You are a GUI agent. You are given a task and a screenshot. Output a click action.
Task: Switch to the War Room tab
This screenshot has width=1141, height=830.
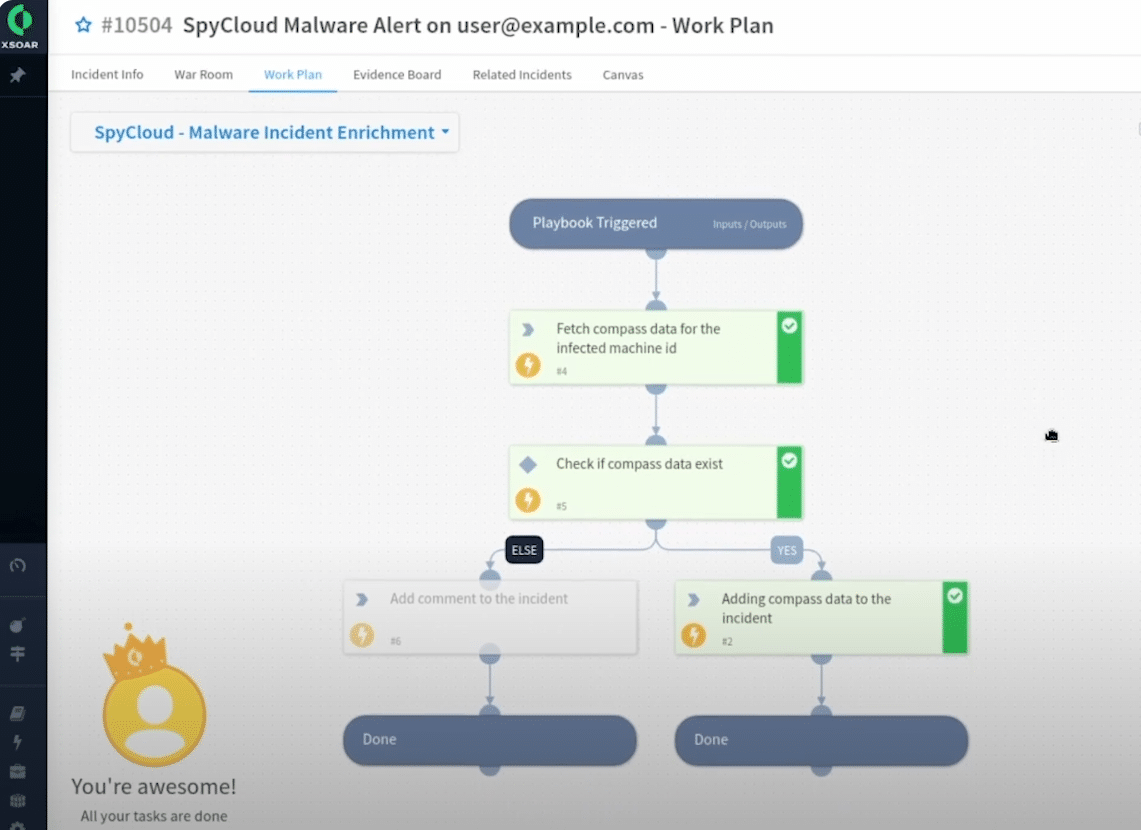pyautogui.click(x=203, y=74)
